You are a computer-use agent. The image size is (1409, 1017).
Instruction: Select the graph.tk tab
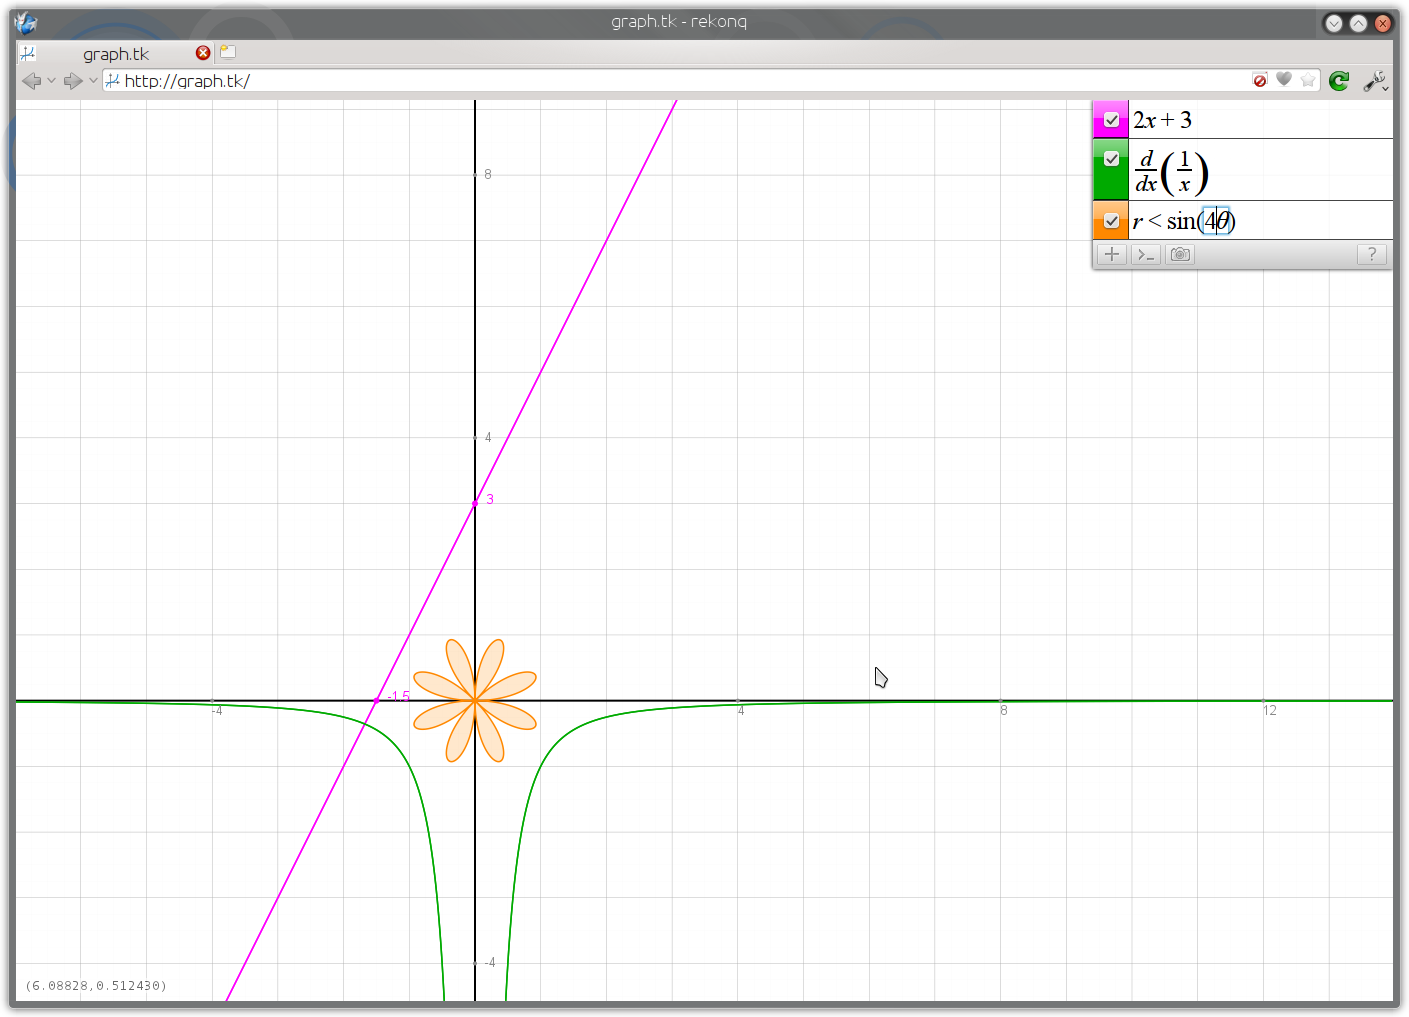[116, 53]
